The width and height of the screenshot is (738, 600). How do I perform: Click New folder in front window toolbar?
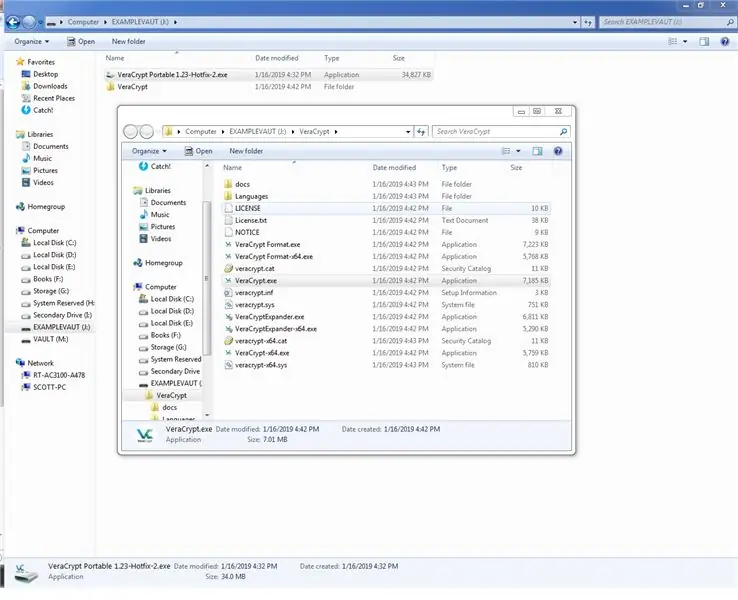pyautogui.click(x=246, y=151)
